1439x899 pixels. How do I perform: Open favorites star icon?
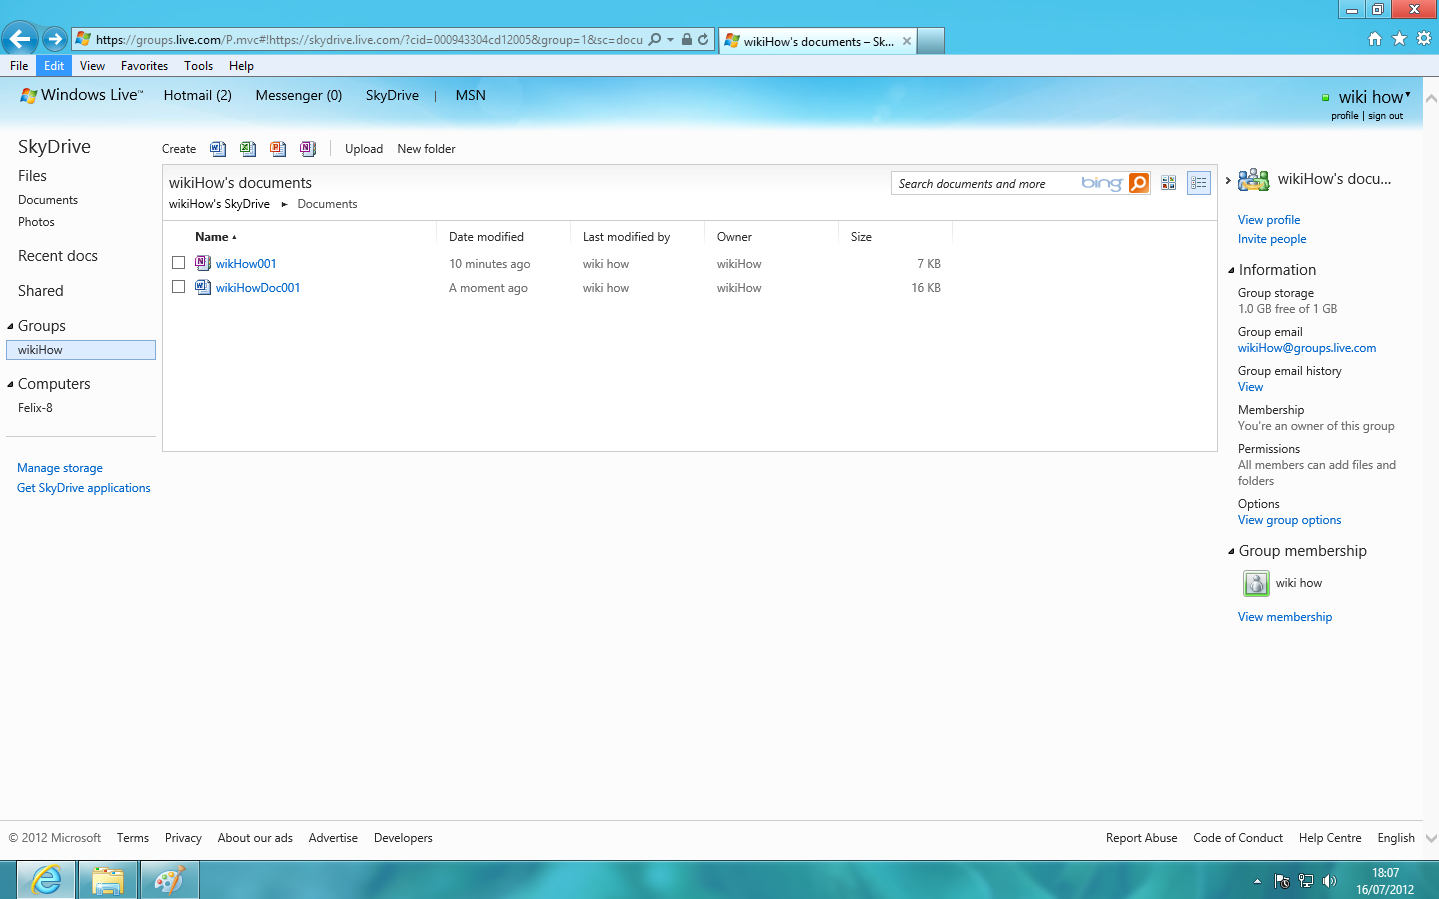point(1399,39)
